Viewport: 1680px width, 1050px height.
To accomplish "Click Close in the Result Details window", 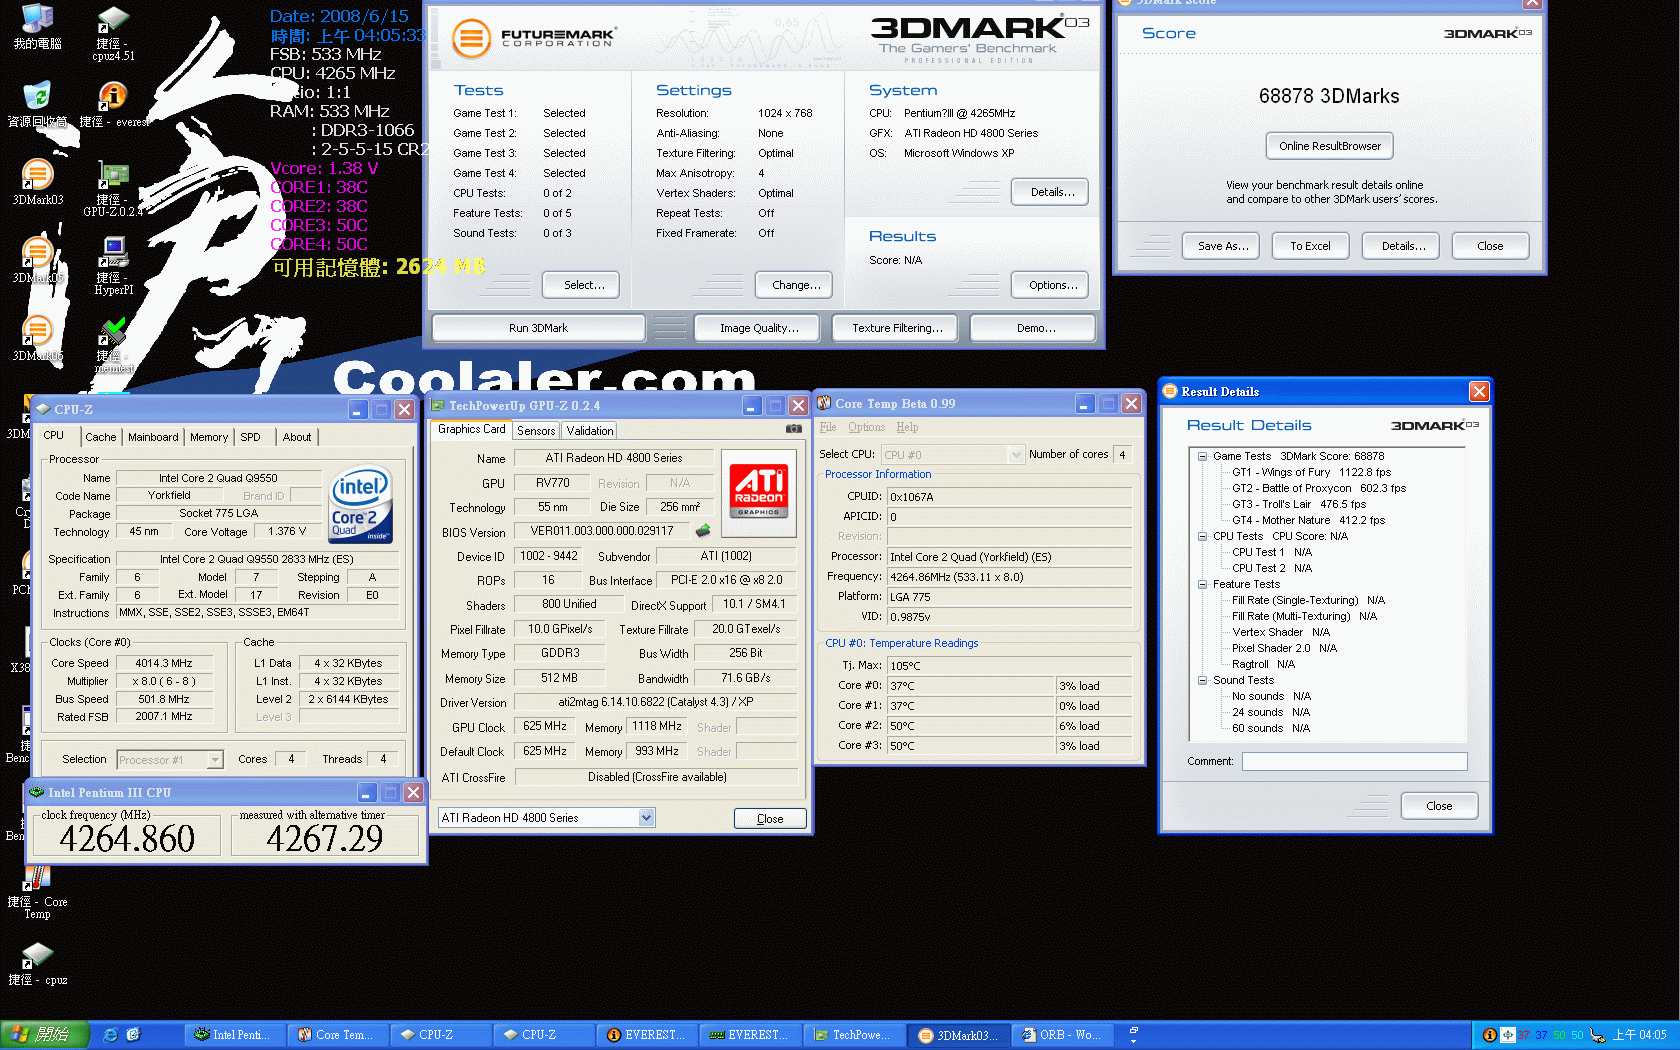I will 1439,806.
